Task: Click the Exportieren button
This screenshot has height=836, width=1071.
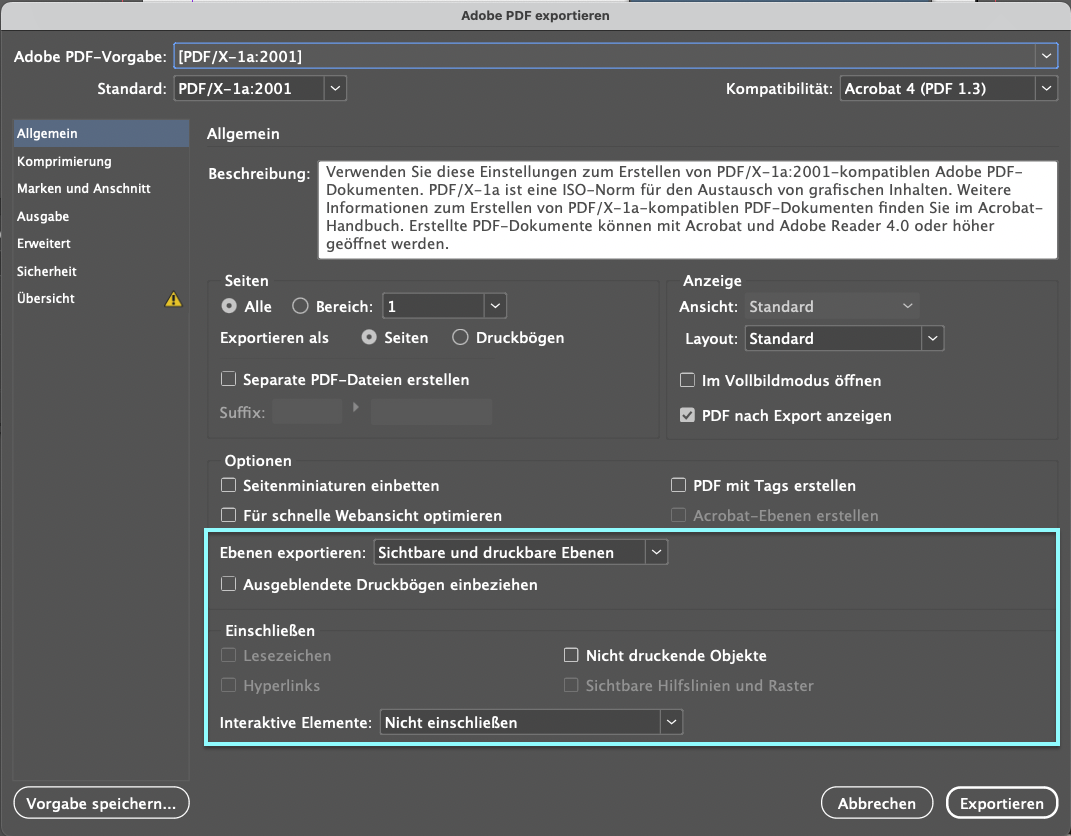Action: point(1002,803)
